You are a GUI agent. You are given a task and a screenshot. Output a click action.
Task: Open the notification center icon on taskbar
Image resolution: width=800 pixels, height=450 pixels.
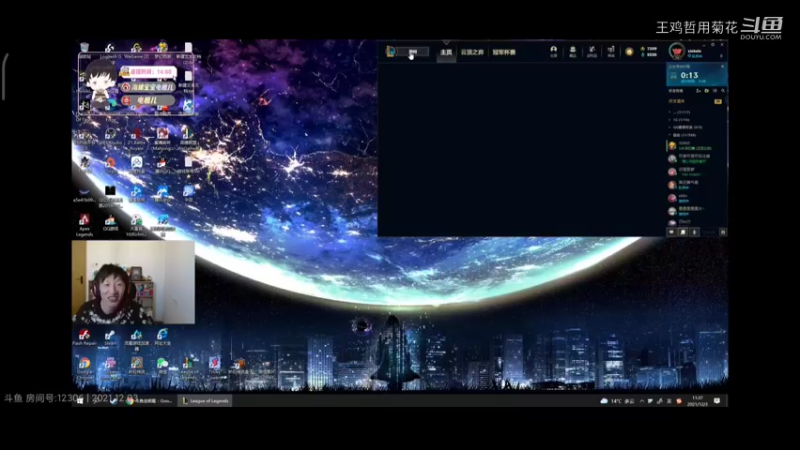pos(717,401)
